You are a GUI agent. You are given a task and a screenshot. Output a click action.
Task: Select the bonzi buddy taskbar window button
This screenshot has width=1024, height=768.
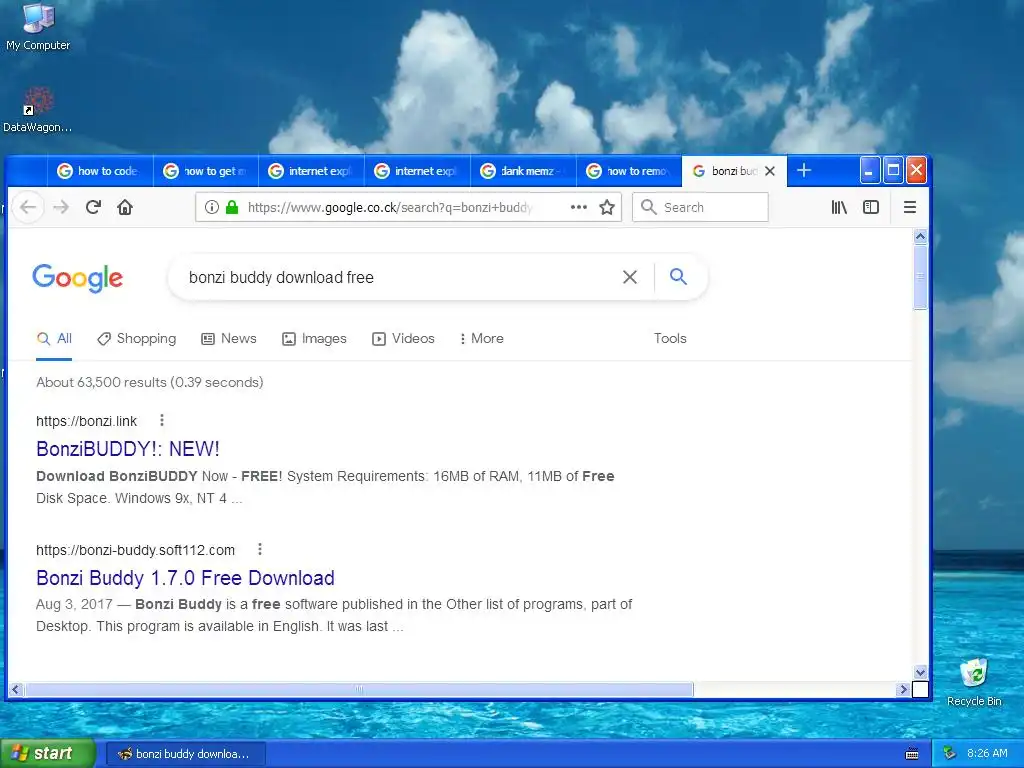coord(185,754)
